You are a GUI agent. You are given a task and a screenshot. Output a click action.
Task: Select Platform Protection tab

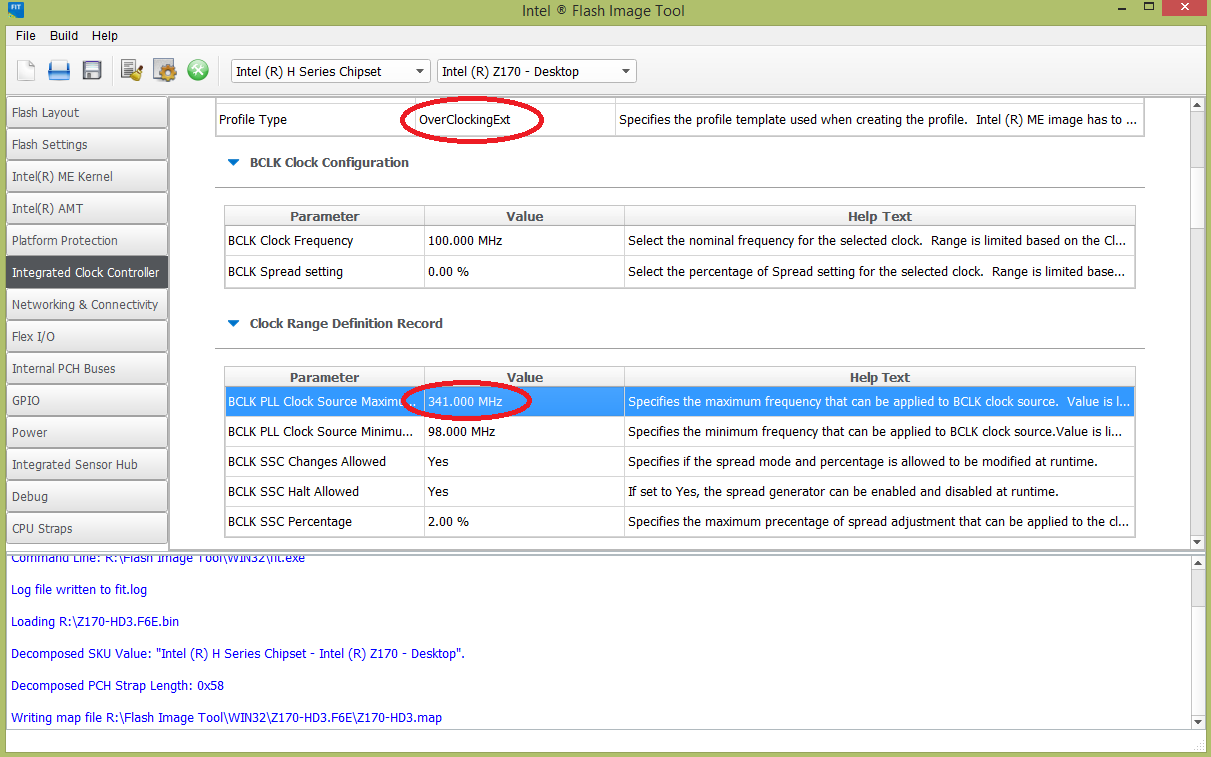(x=86, y=241)
